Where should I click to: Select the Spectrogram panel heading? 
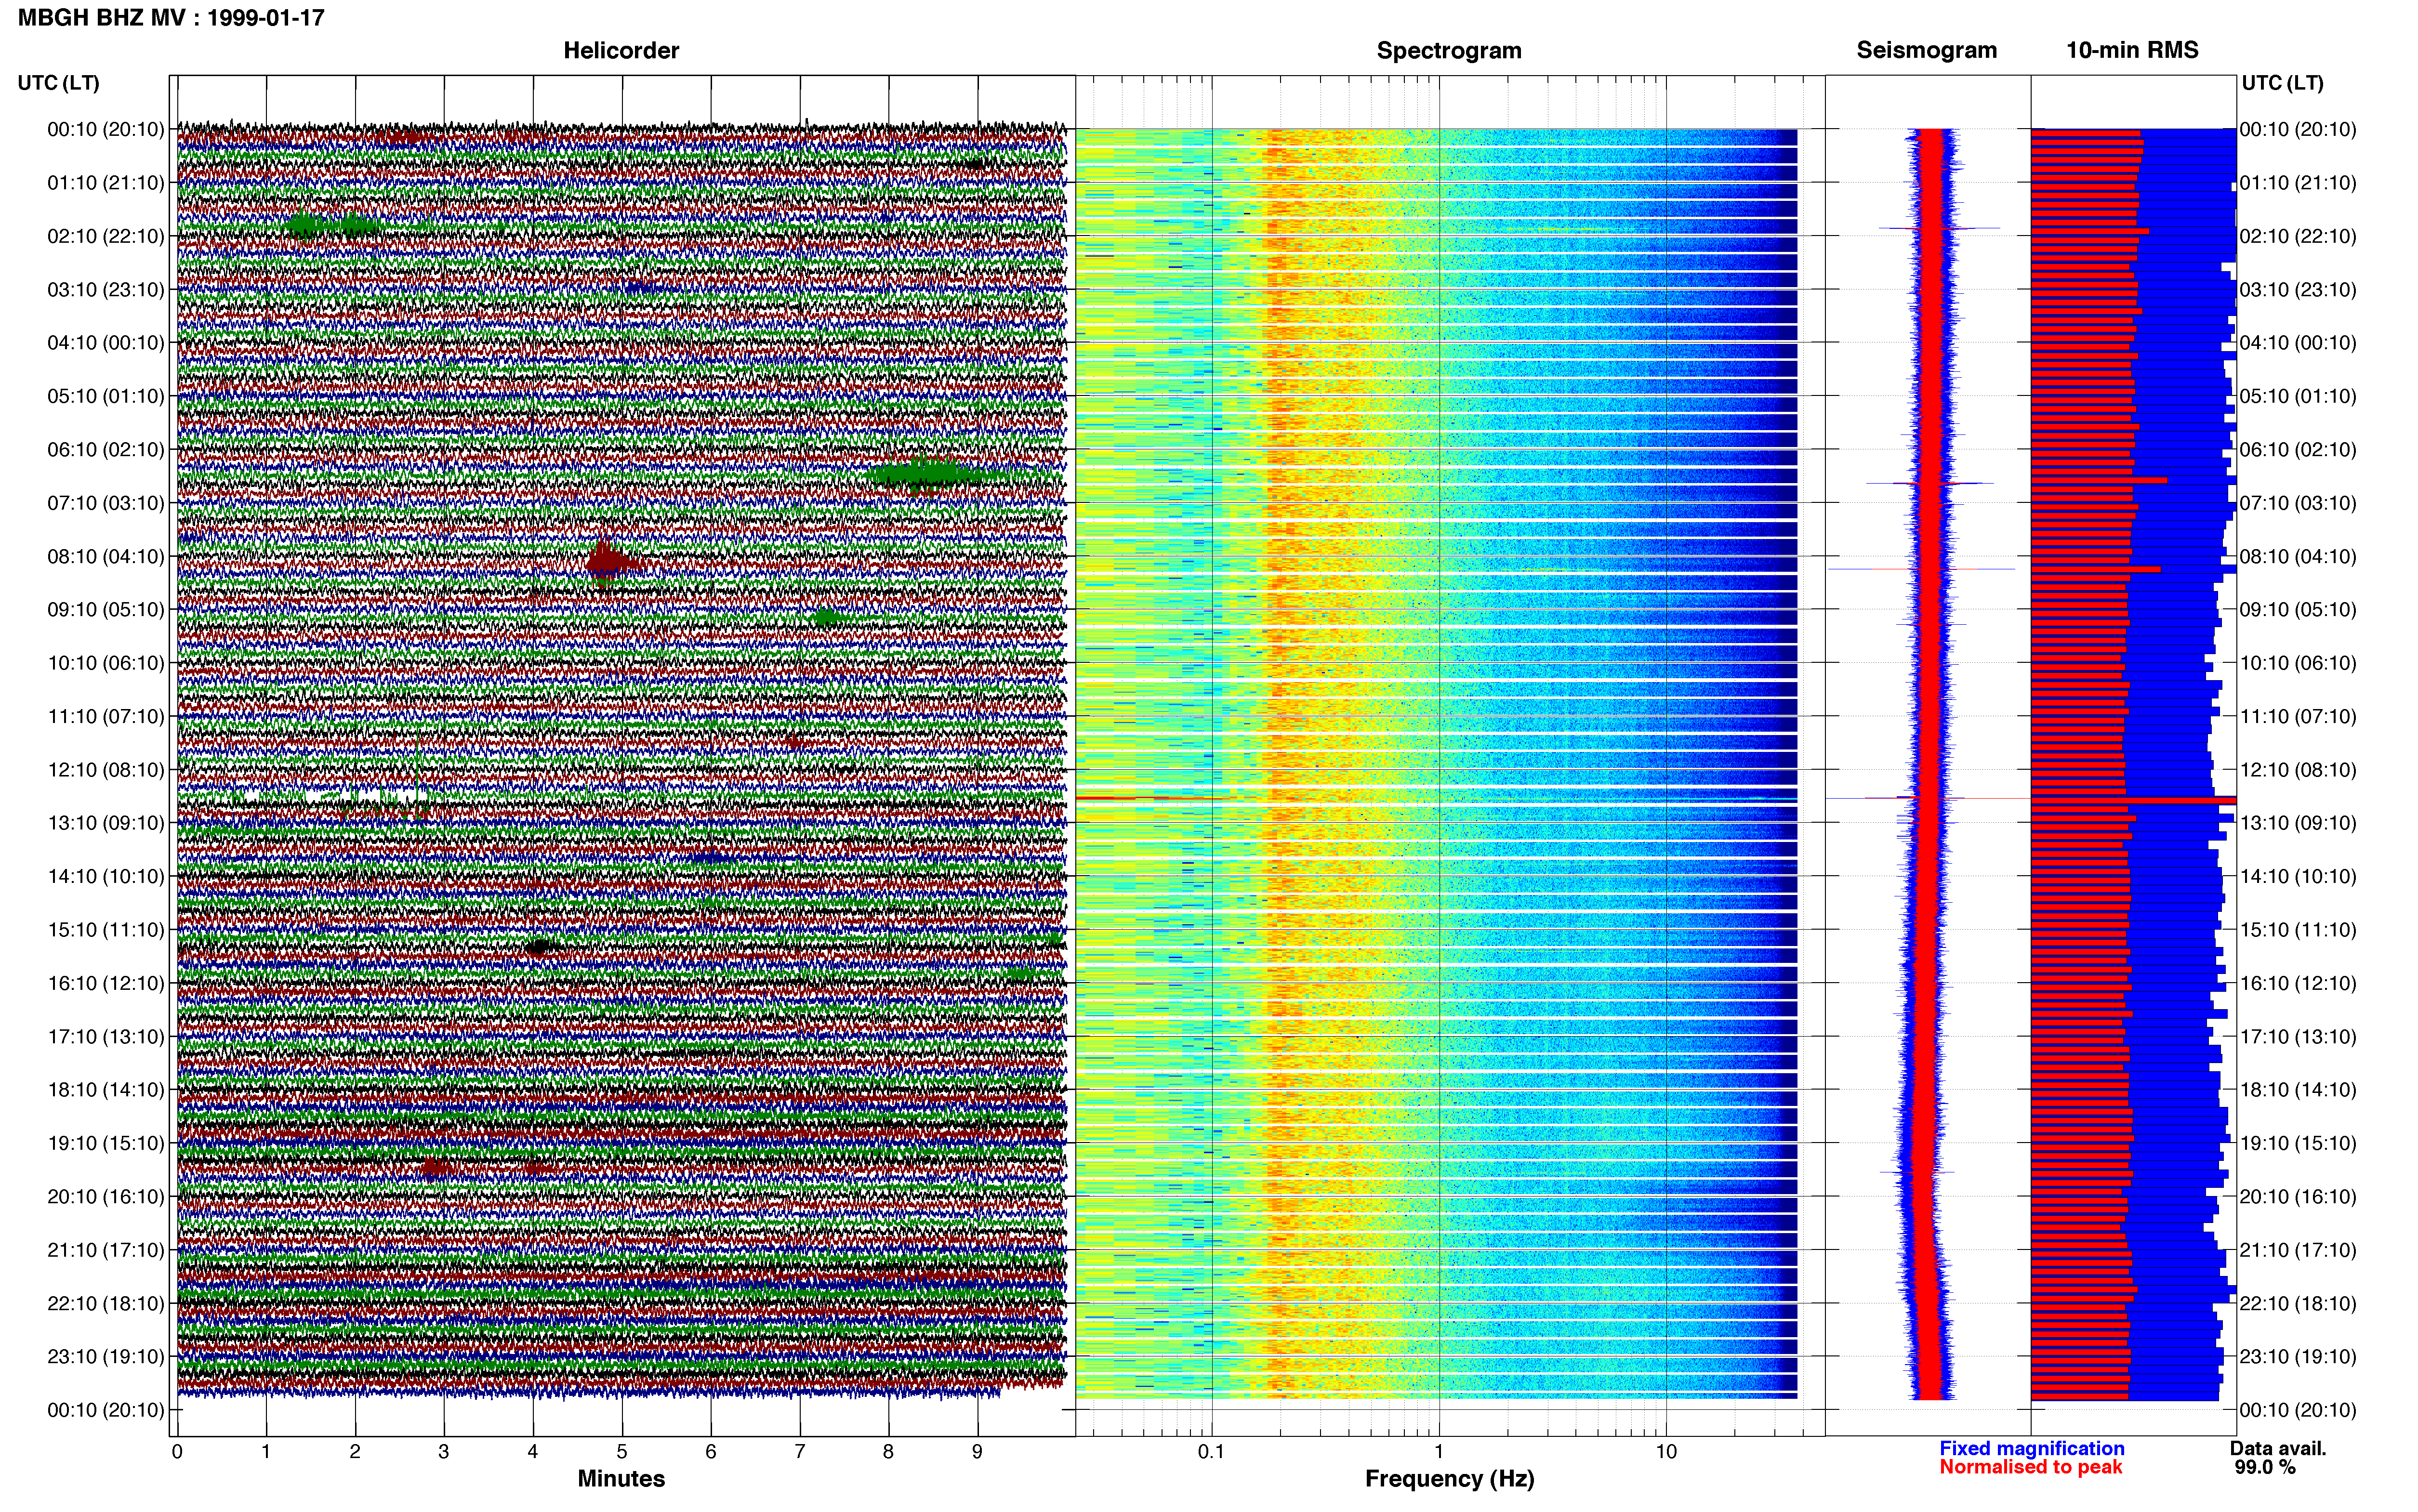[x=1449, y=51]
